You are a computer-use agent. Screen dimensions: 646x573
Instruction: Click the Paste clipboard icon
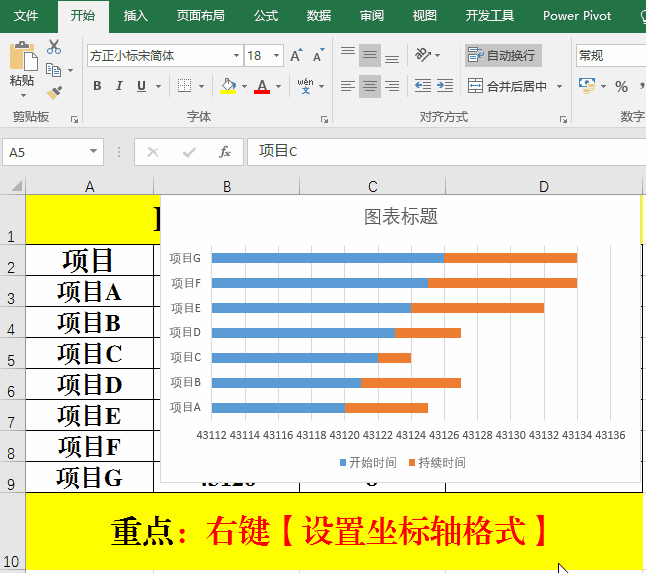pos(21,60)
